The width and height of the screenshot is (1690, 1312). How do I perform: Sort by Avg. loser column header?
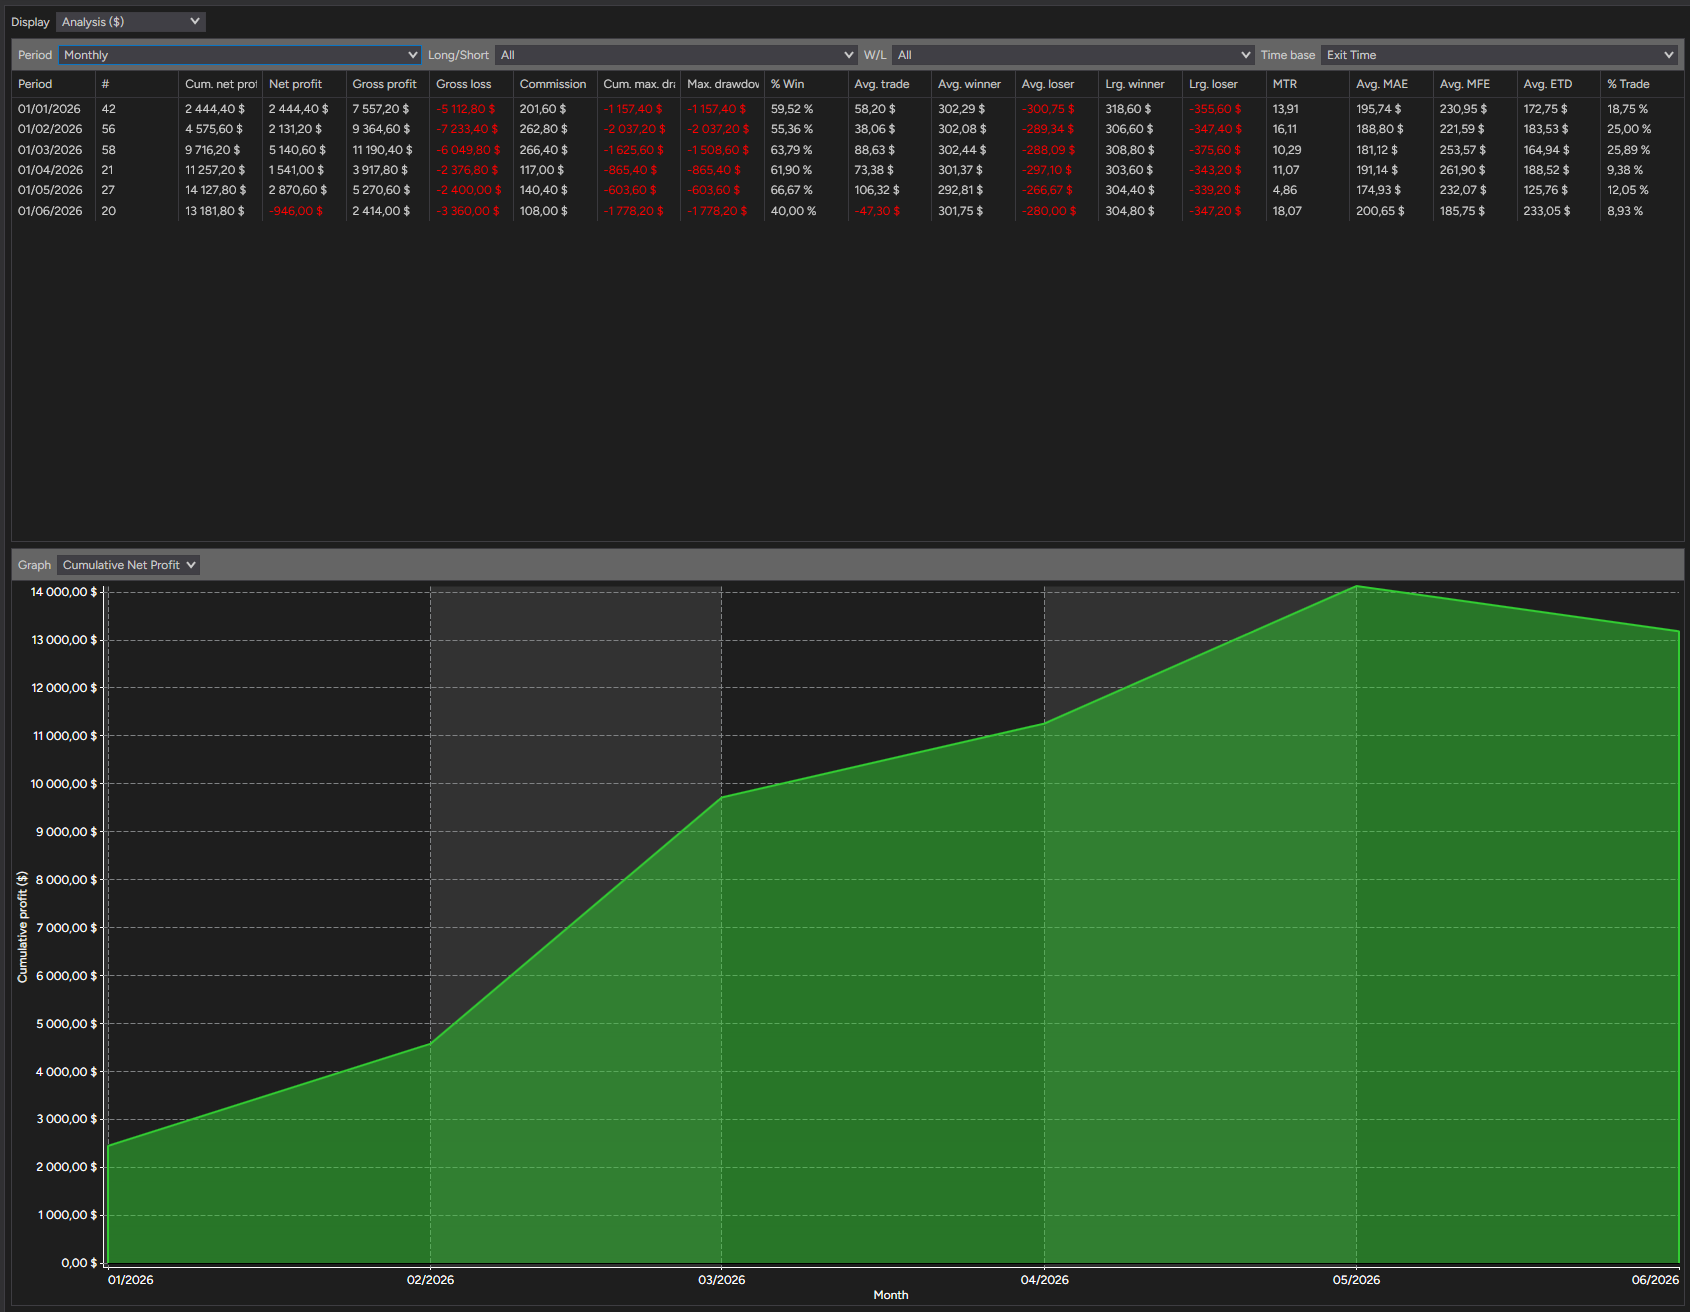[x=1057, y=84]
